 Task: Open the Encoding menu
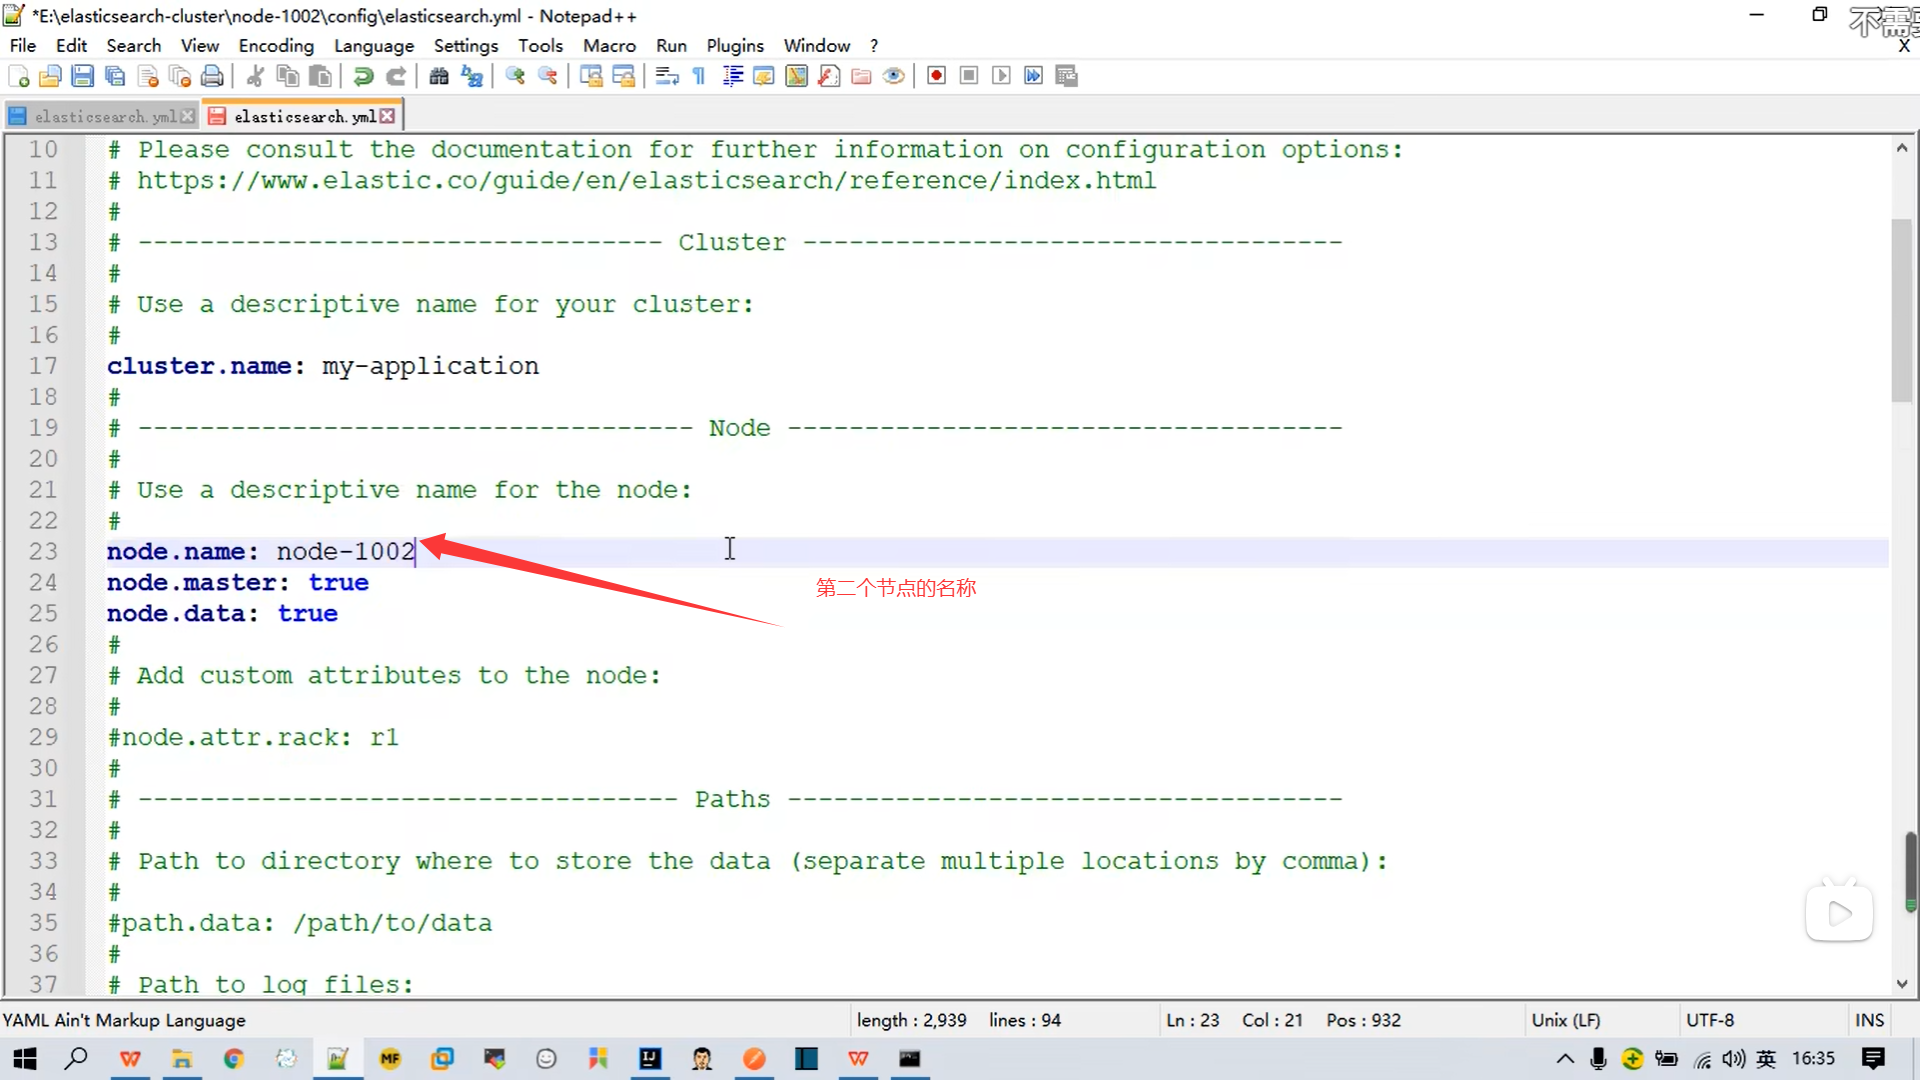coord(276,46)
